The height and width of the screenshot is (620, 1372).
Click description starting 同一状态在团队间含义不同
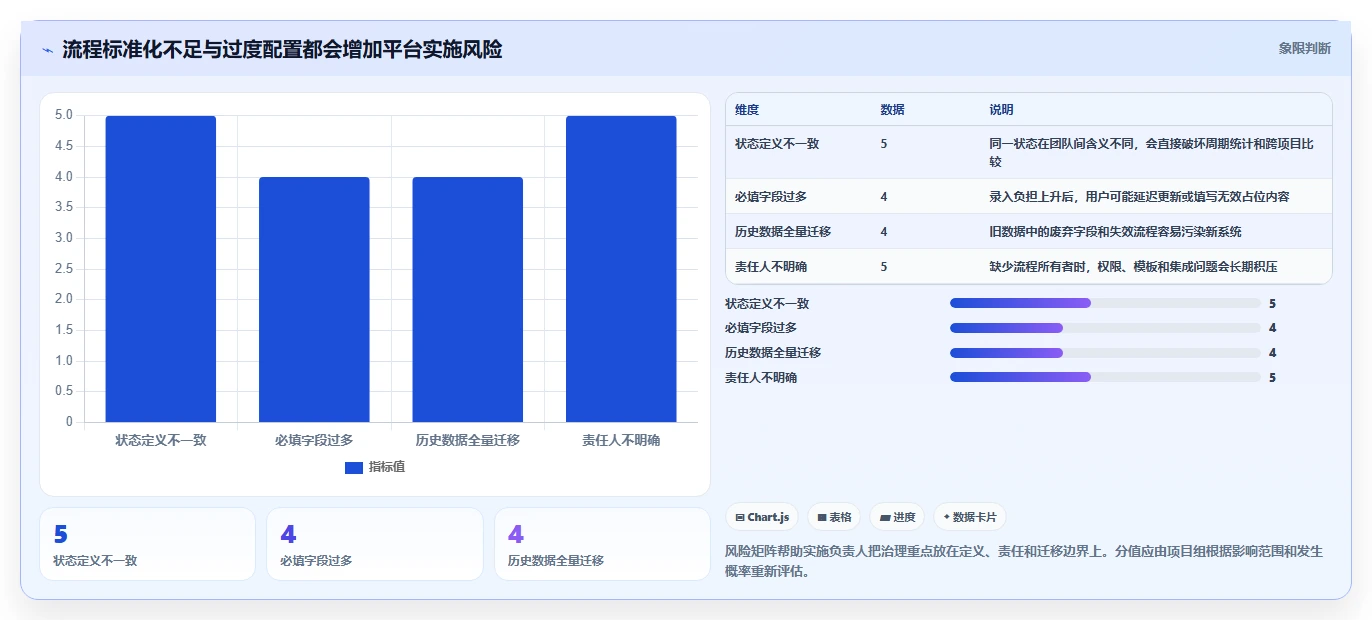tap(1149, 153)
